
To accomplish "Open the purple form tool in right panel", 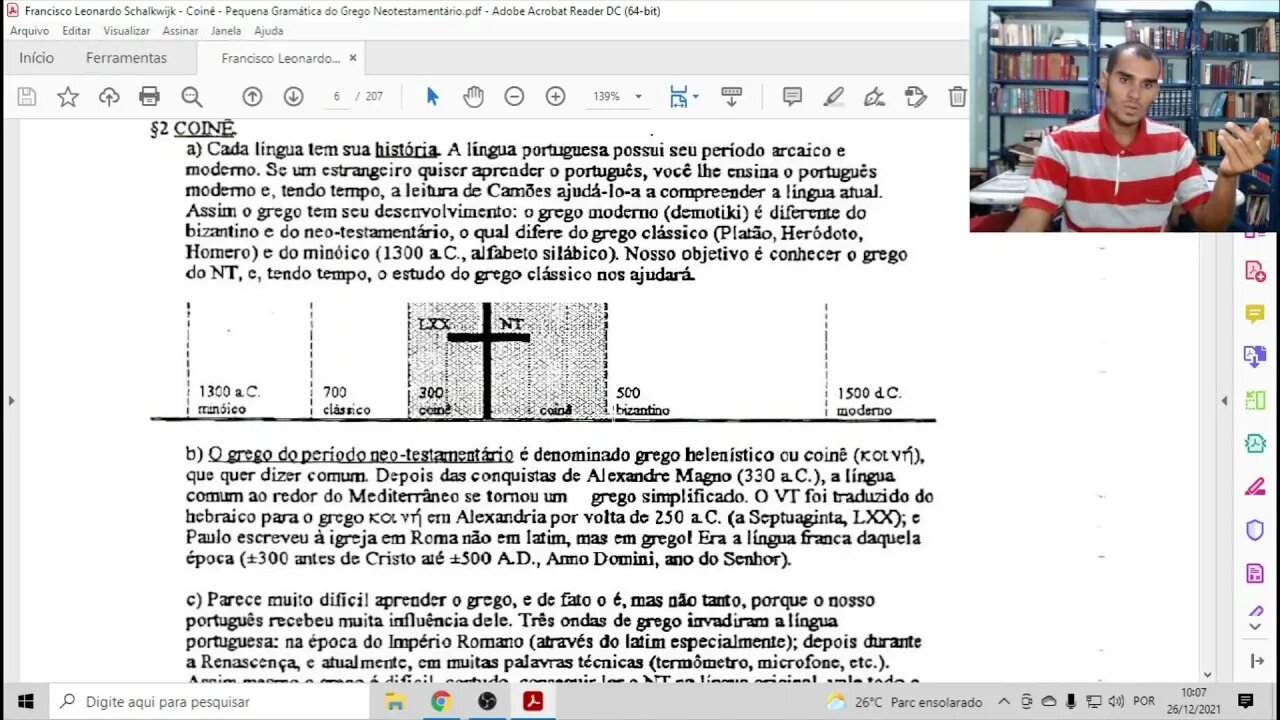I will [x=1255, y=573].
